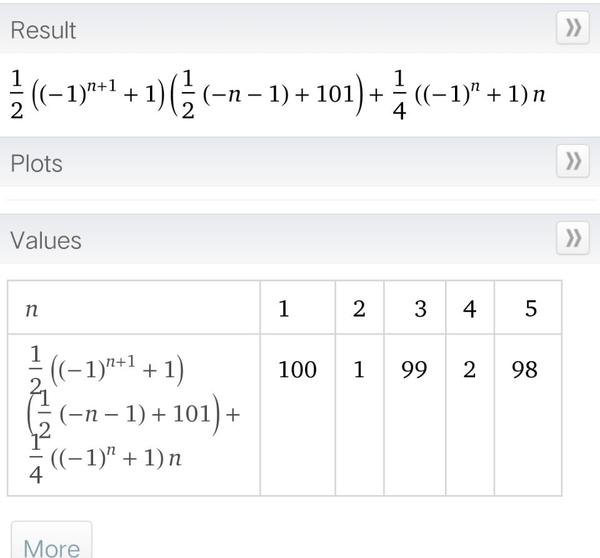Select column header 2 in the Values table
The image size is (600, 558).
pyautogui.click(x=359, y=309)
